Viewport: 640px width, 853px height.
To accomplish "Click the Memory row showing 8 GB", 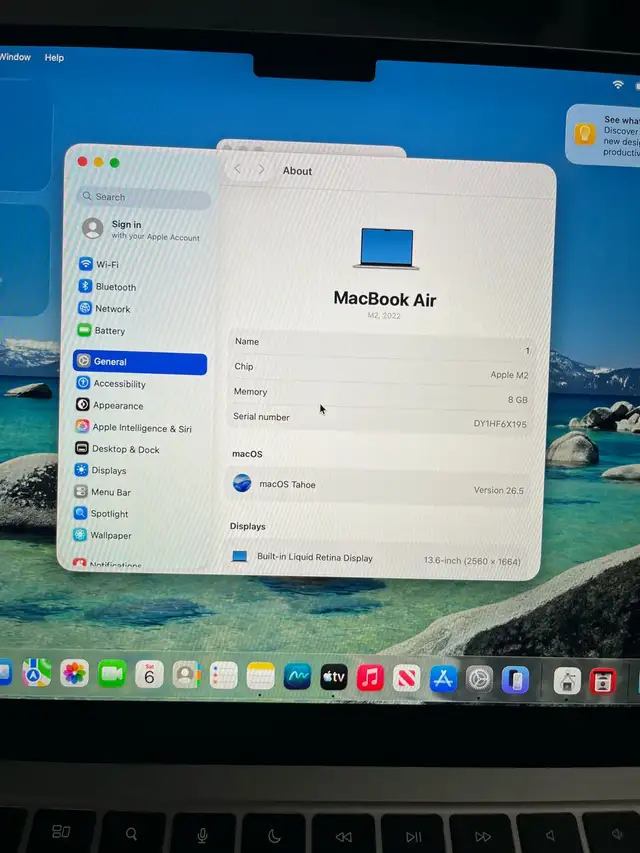I will (x=379, y=394).
